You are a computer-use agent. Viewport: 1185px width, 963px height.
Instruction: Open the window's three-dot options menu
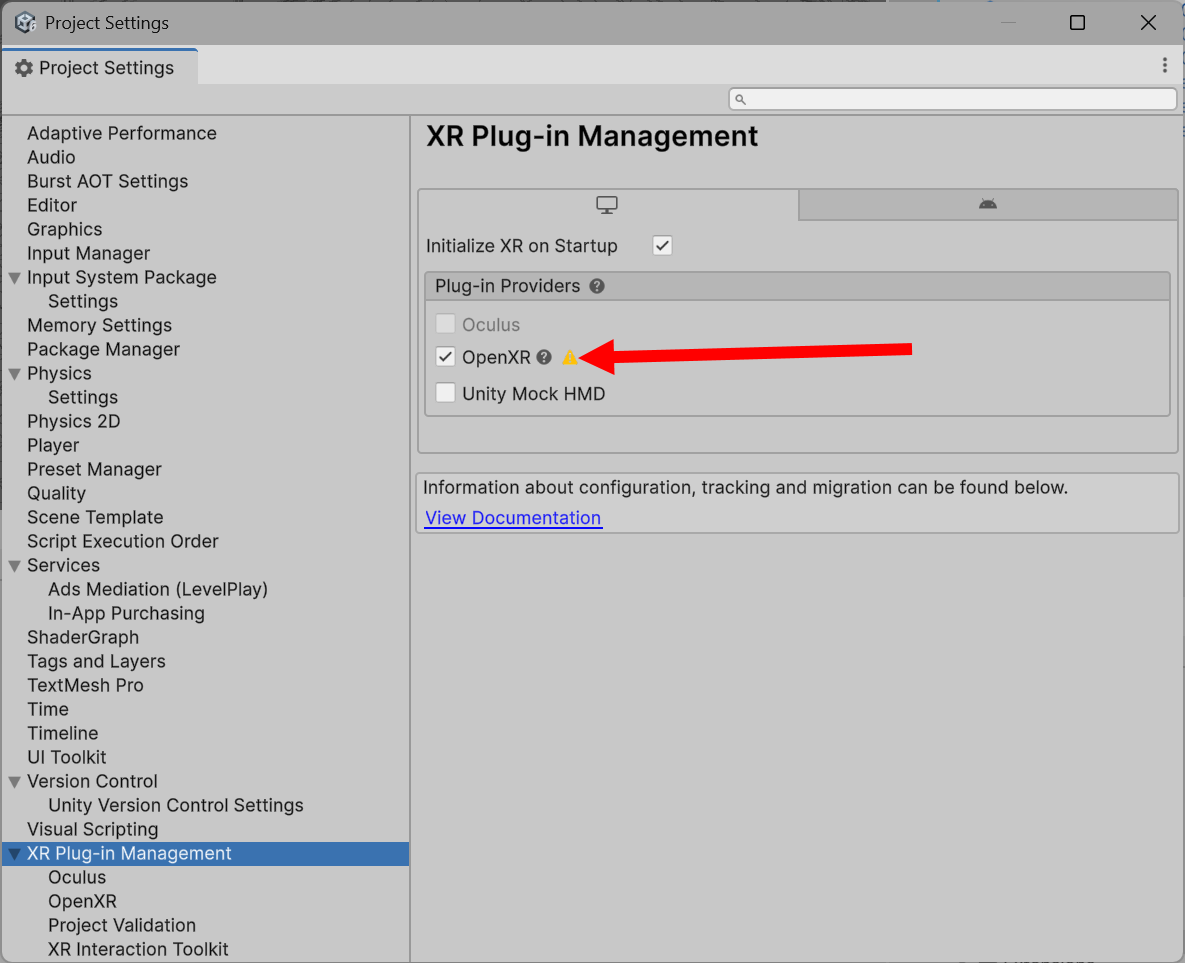click(1165, 66)
